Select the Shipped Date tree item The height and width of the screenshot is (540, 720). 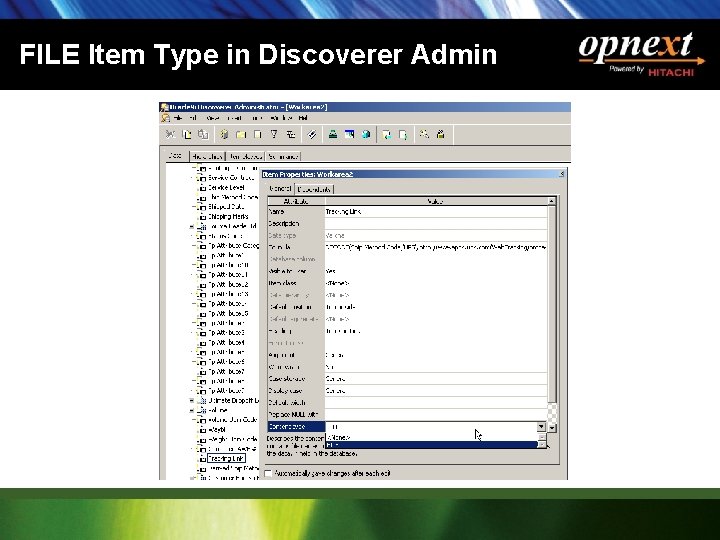tap(226, 207)
